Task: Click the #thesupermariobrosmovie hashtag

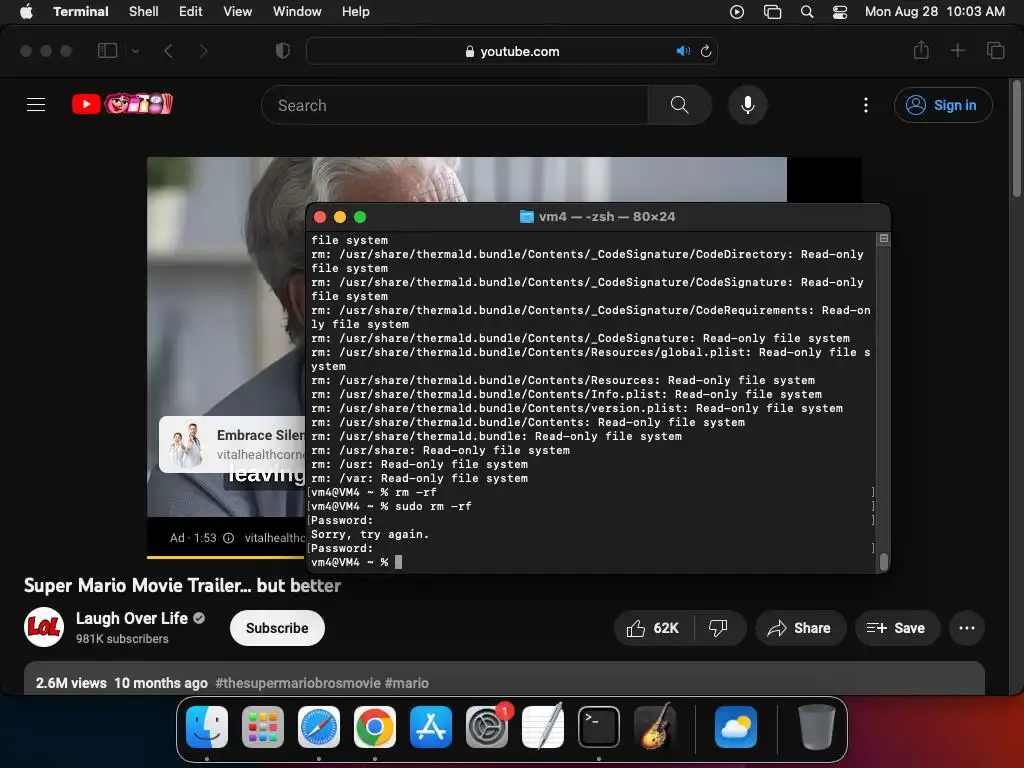Action: tap(298, 683)
